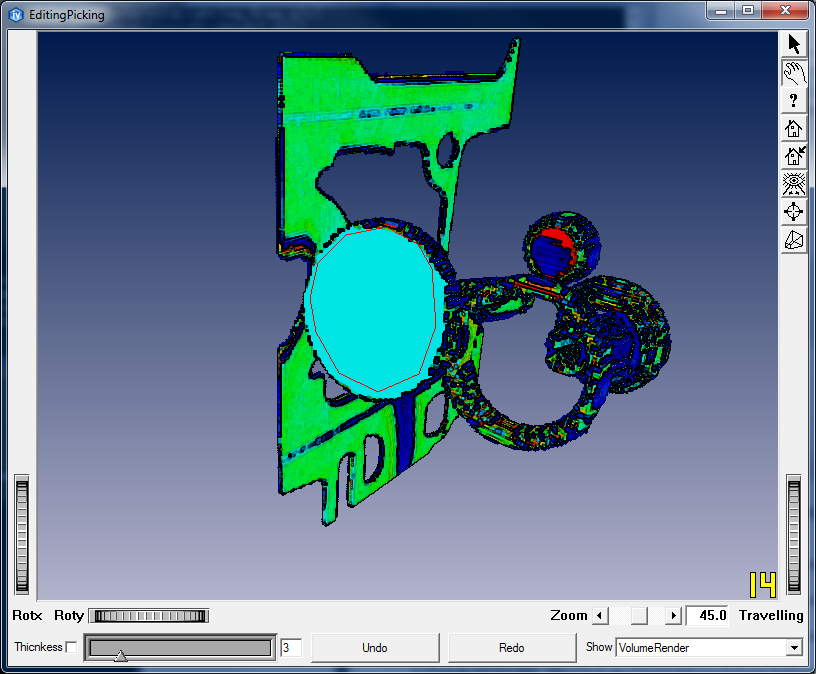Click the View All eye icon
The width and height of the screenshot is (816, 674).
tap(794, 184)
